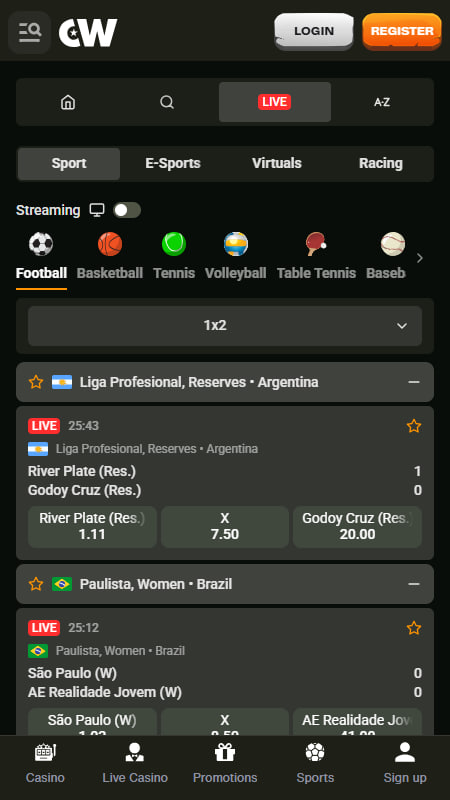Toggle the Streaming switch on
The image size is (450, 800).
click(x=127, y=210)
